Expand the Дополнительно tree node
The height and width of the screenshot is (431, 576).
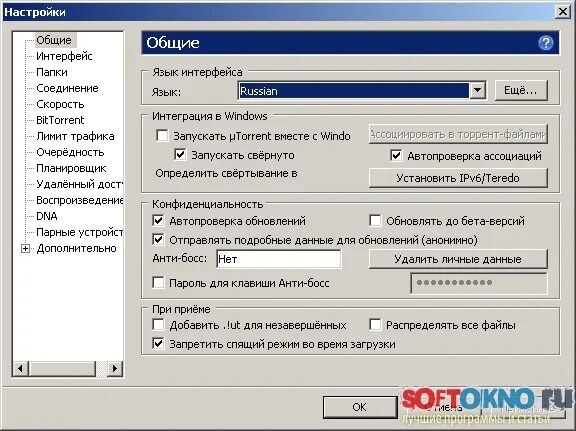[25, 249]
